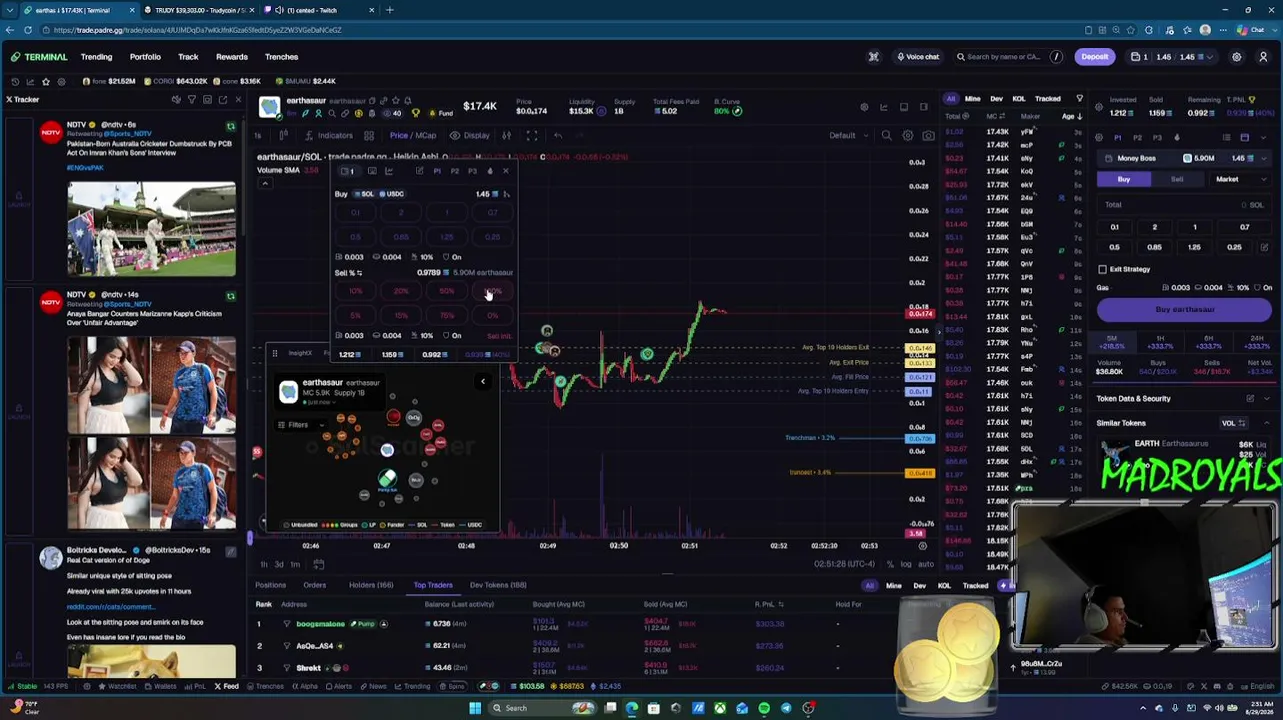Open the user profile icon

pyautogui.click(x=1263, y=57)
